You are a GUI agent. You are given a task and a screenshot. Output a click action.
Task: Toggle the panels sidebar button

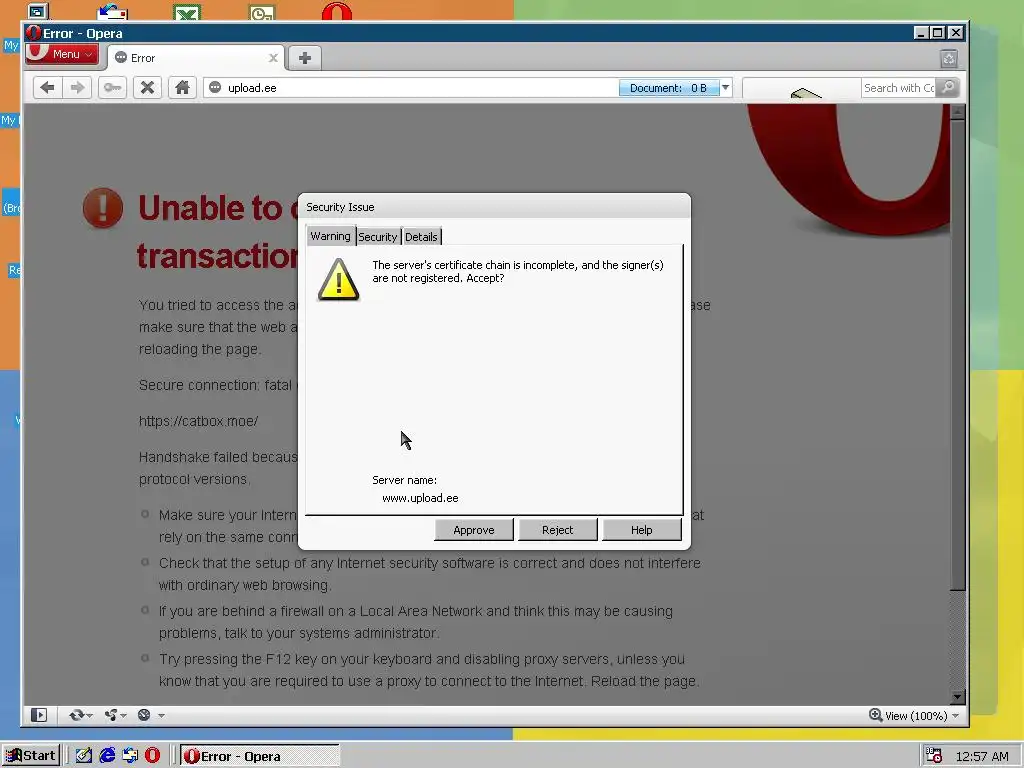[39, 715]
